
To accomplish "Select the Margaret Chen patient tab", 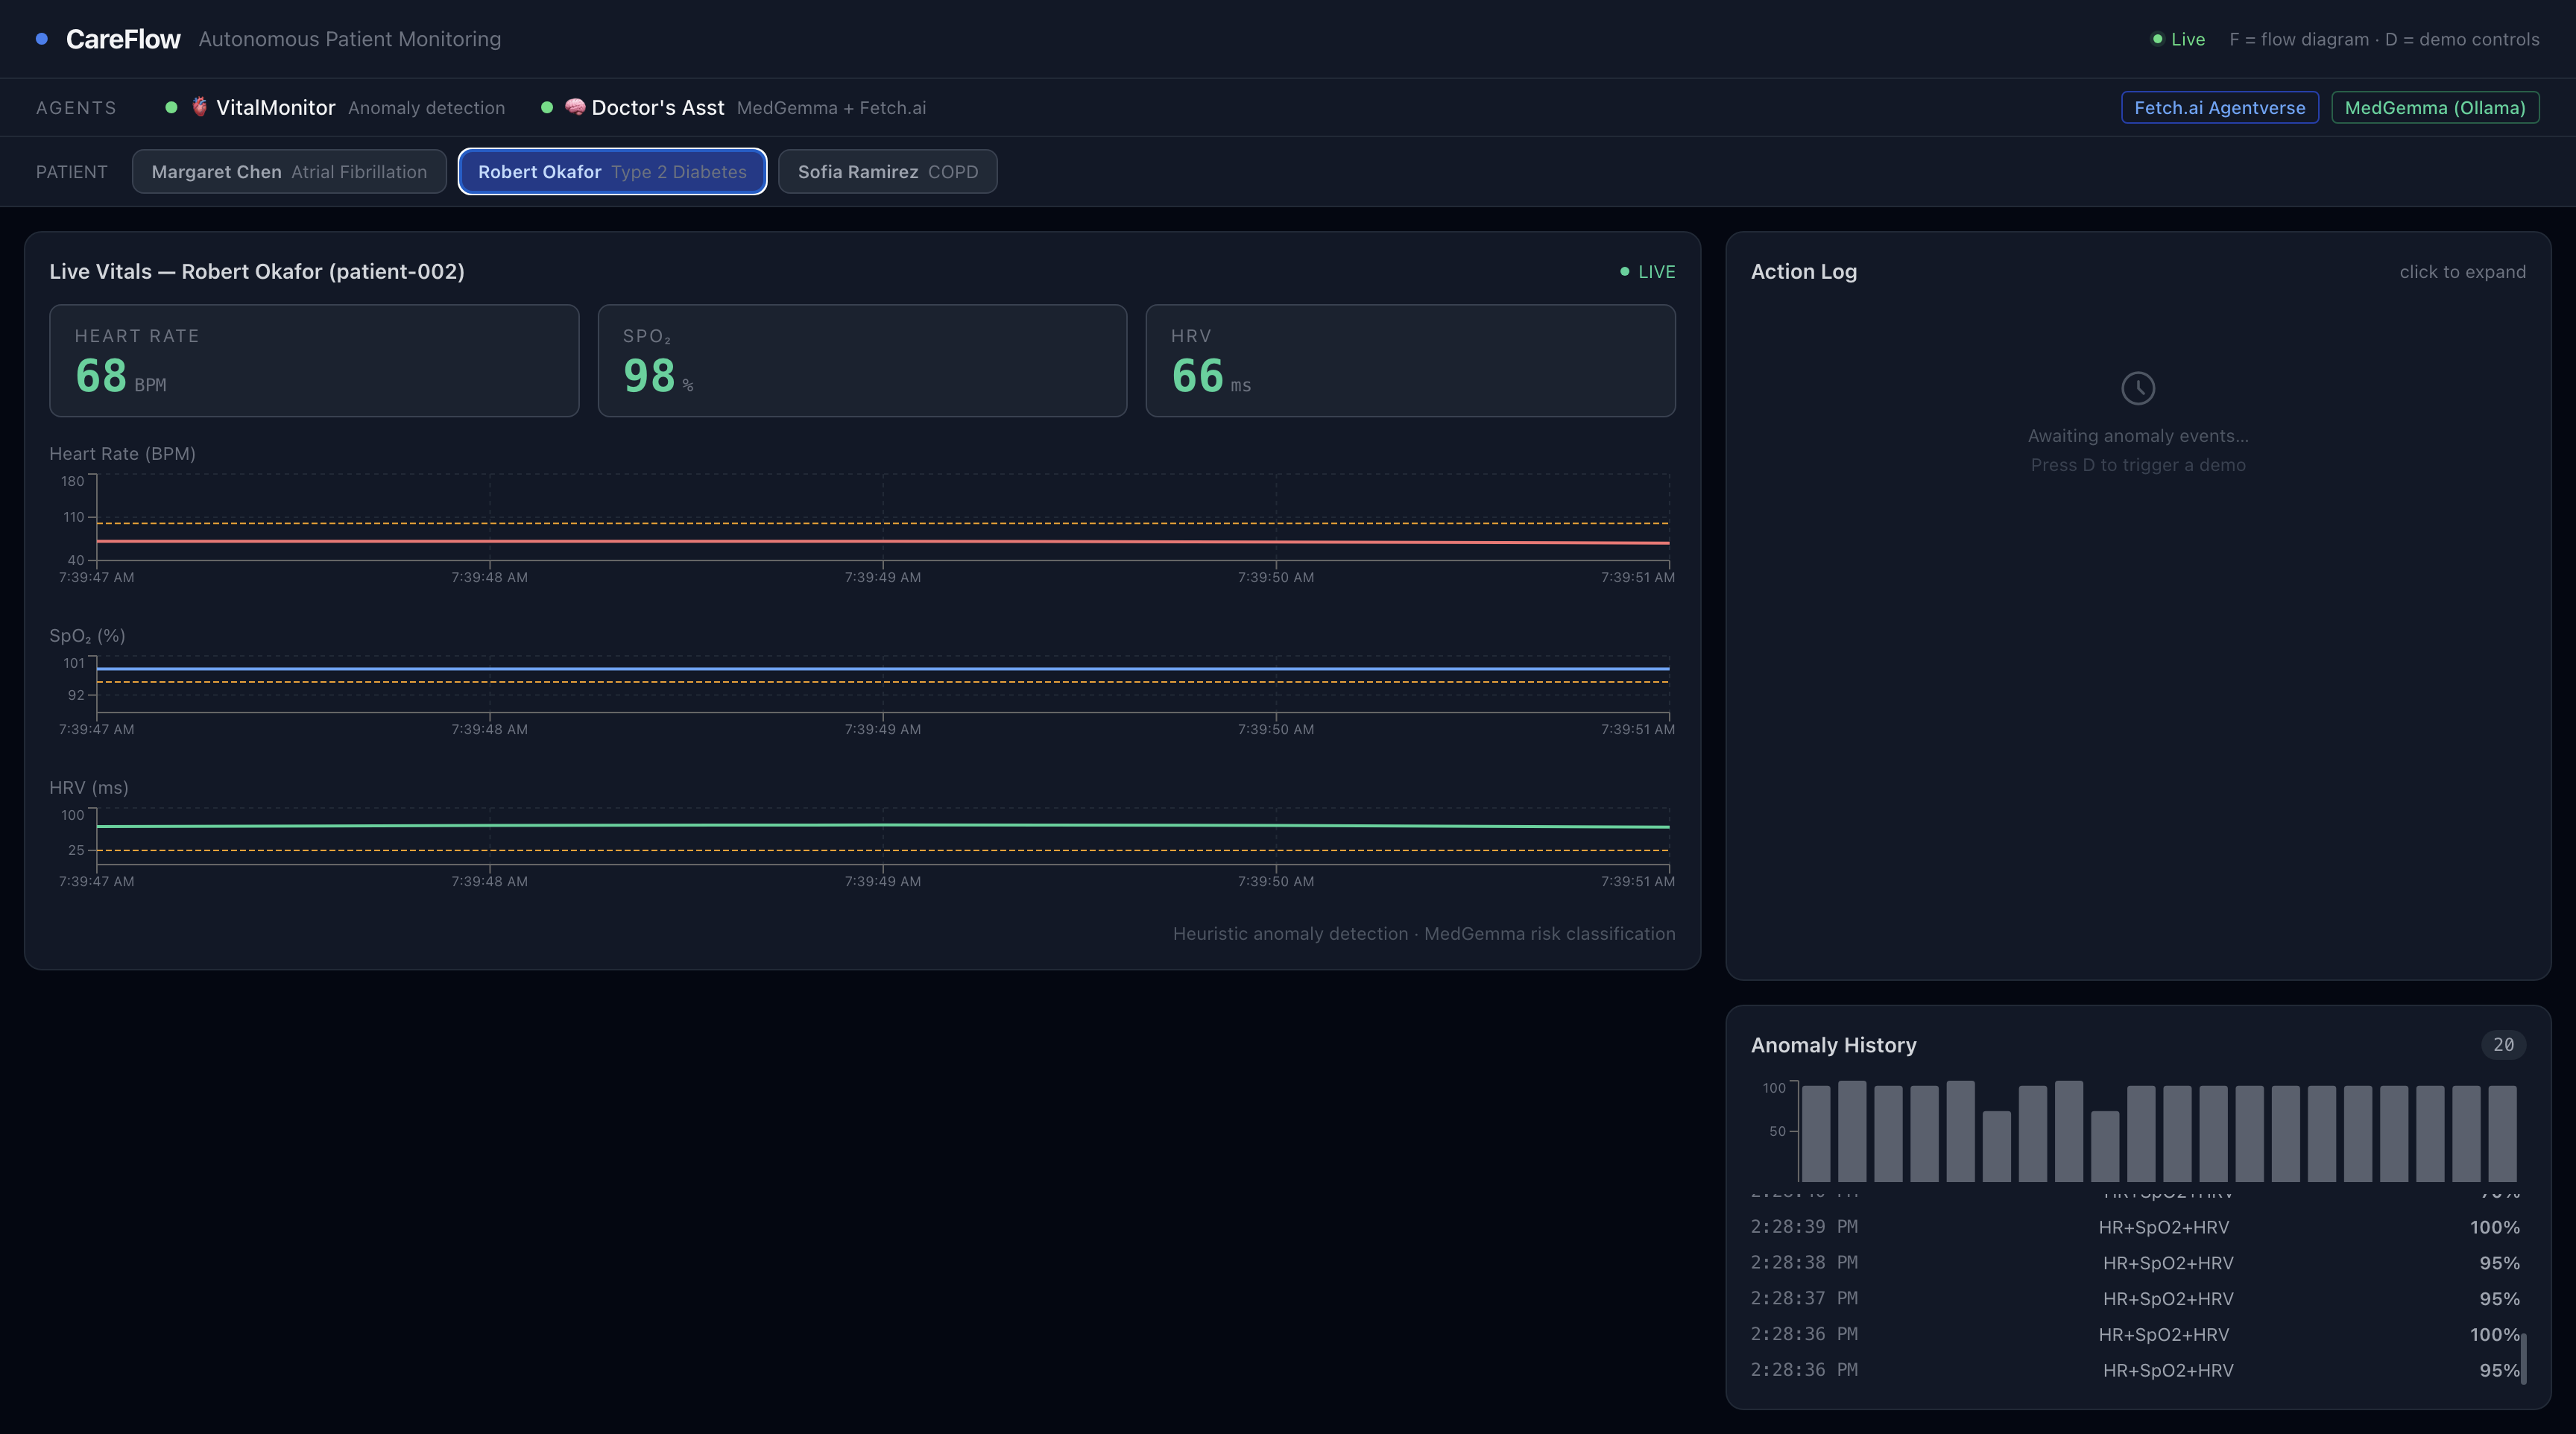I will pyautogui.click(x=289, y=172).
